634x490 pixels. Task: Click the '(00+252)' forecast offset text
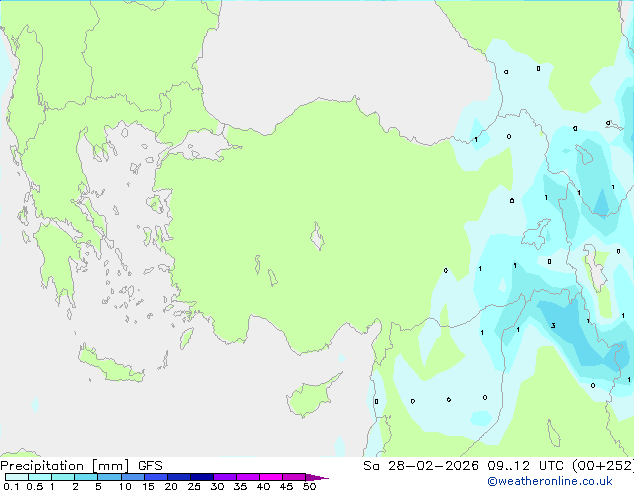(603, 466)
